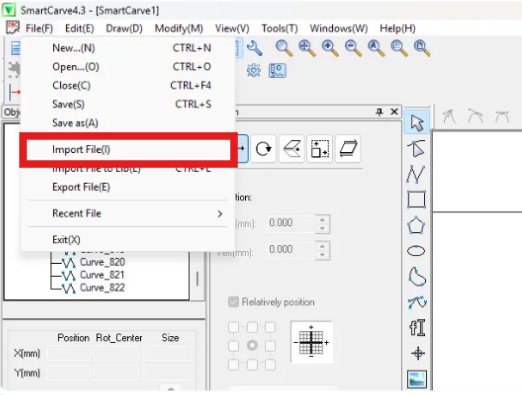Click down arrow of field above Vert(mm)
The width and height of the screenshot is (522, 395).
[x=322, y=228]
